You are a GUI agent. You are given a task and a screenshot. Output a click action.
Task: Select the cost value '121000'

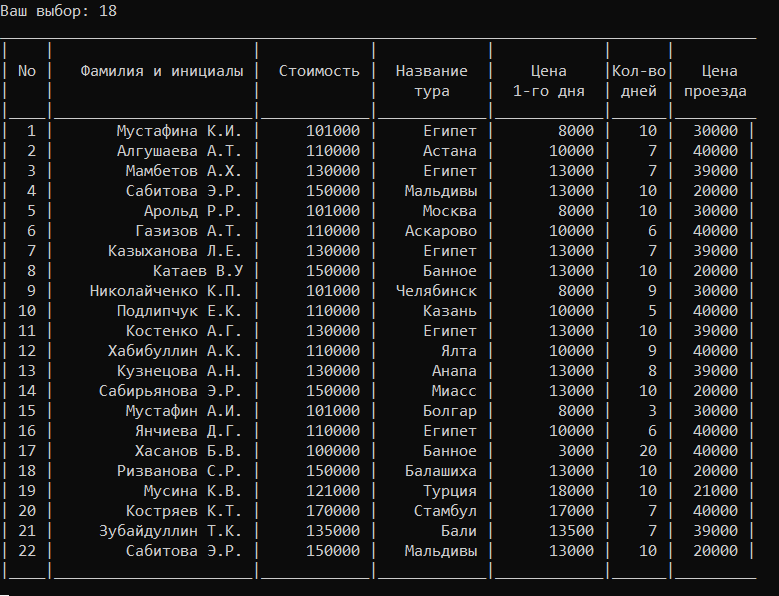click(333, 491)
